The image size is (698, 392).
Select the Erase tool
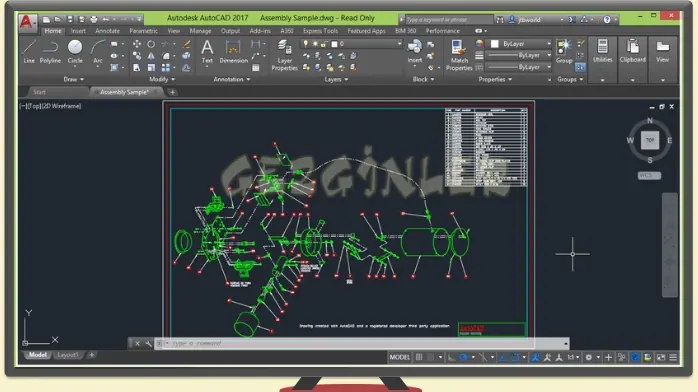click(x=187, y=44)
